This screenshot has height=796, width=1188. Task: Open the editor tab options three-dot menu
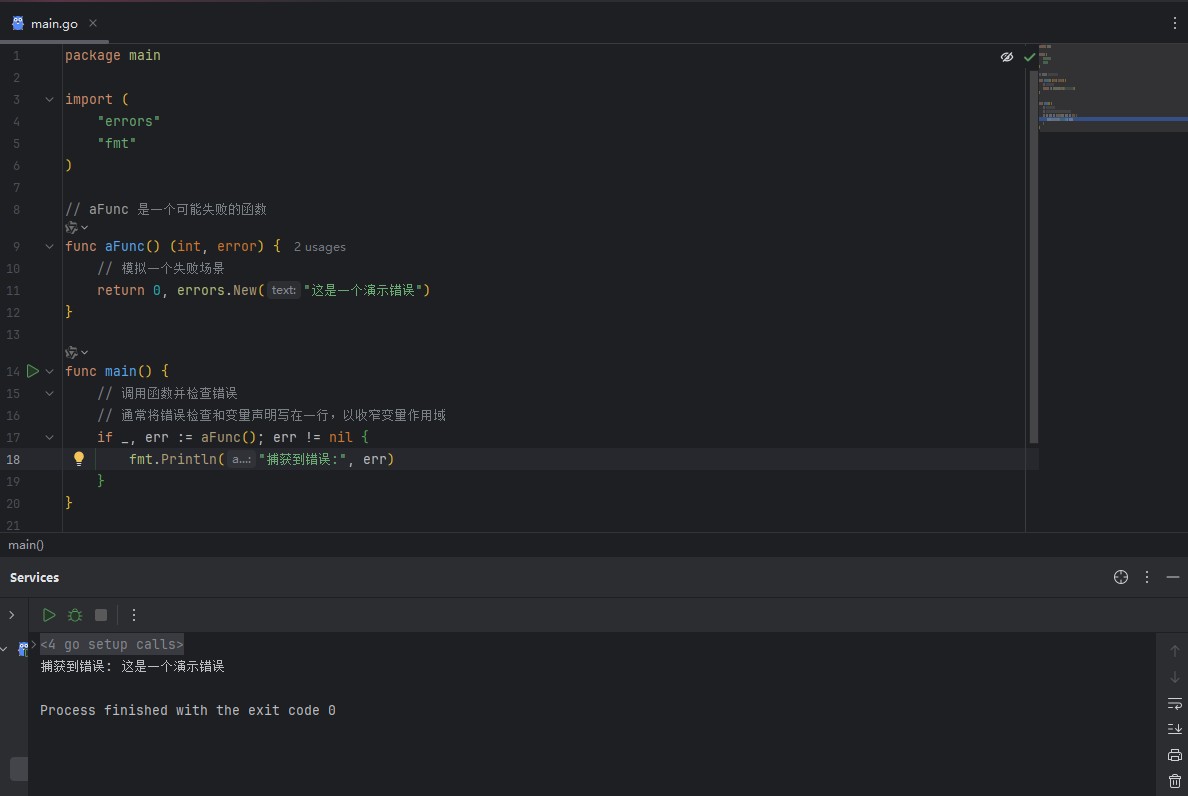1175,23
